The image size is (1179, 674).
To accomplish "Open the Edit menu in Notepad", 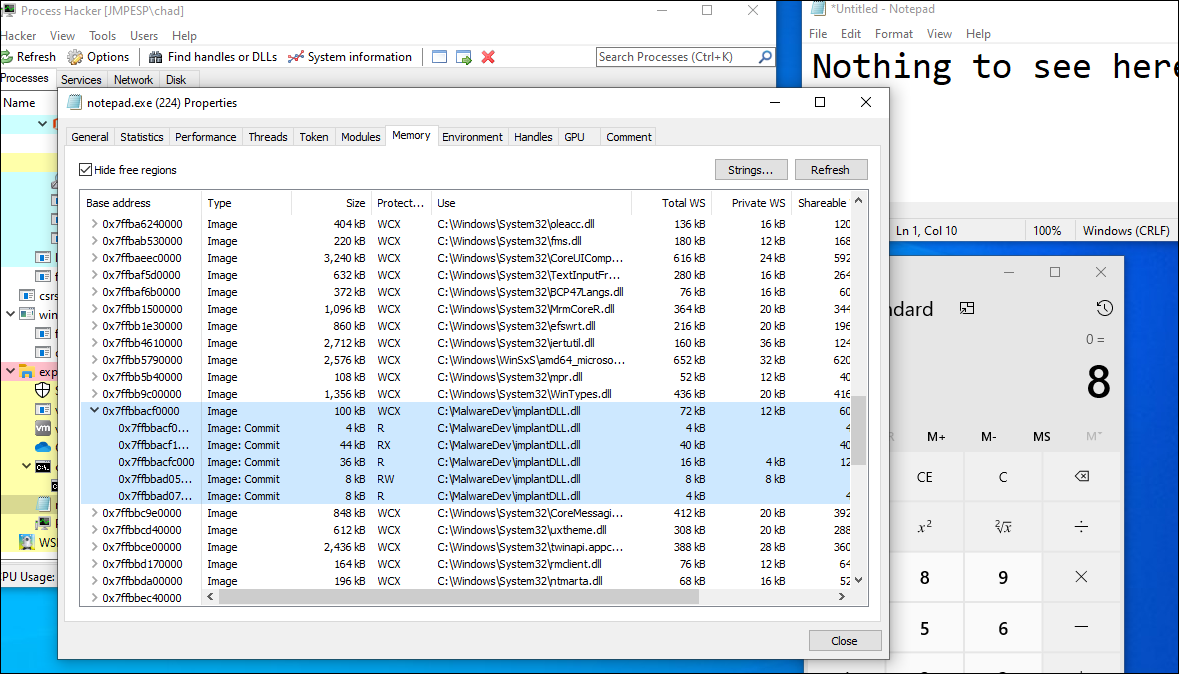I will [851, 34].
